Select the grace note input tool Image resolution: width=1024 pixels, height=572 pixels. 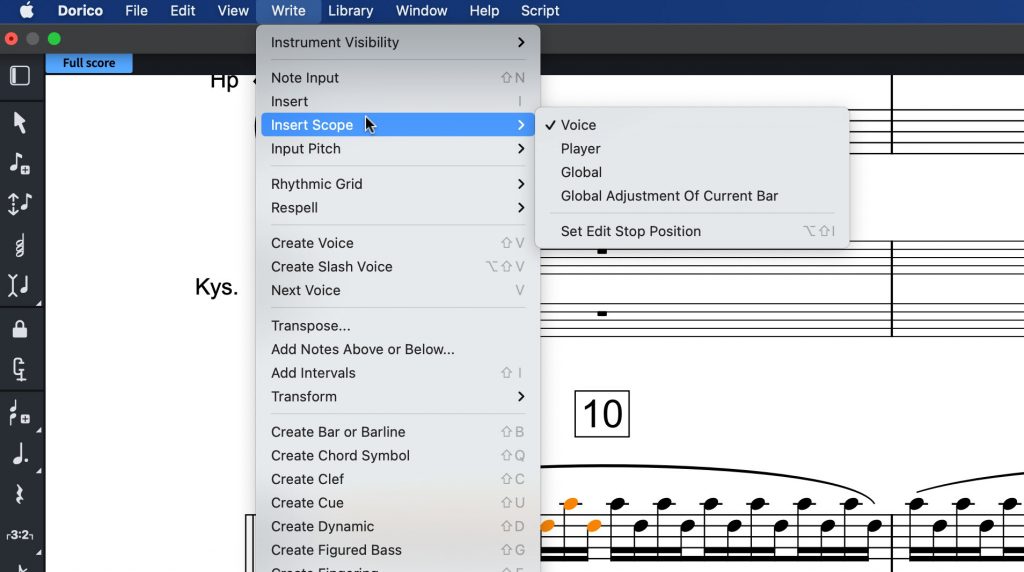pyautogui.click(x=20, y=413)
